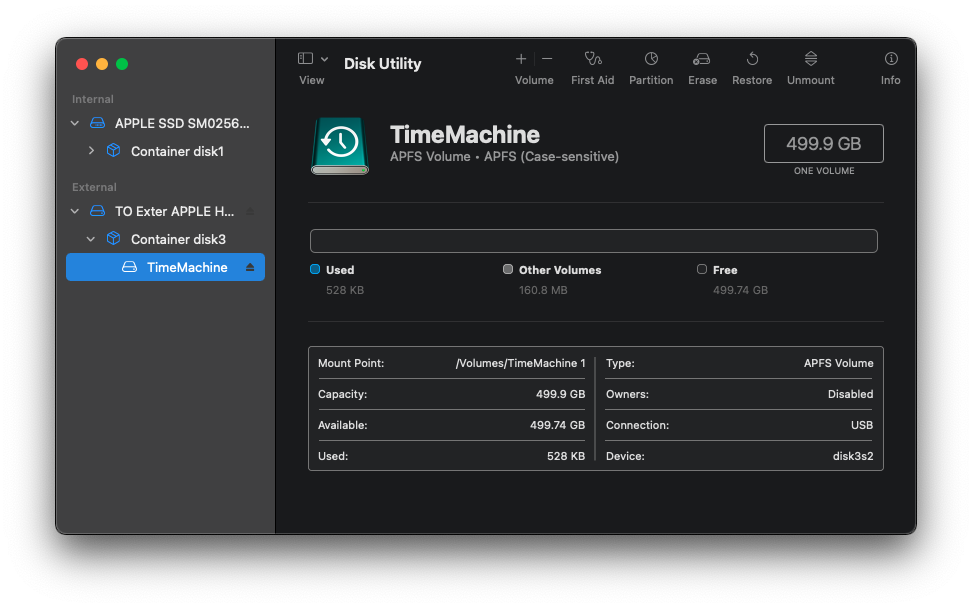Click the Available value 499.74 GB in table

click(557, 425)
